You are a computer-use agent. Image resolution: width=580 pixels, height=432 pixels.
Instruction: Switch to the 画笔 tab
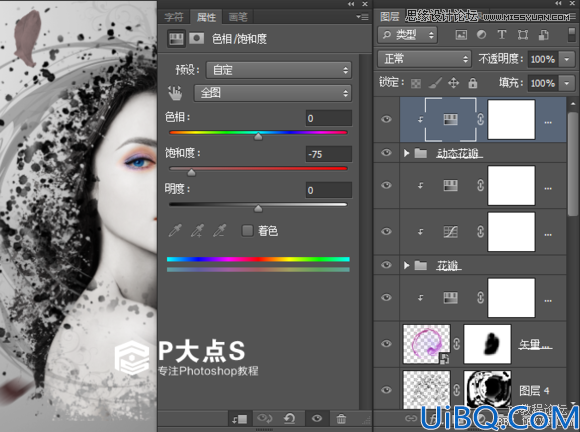(238, 17)
